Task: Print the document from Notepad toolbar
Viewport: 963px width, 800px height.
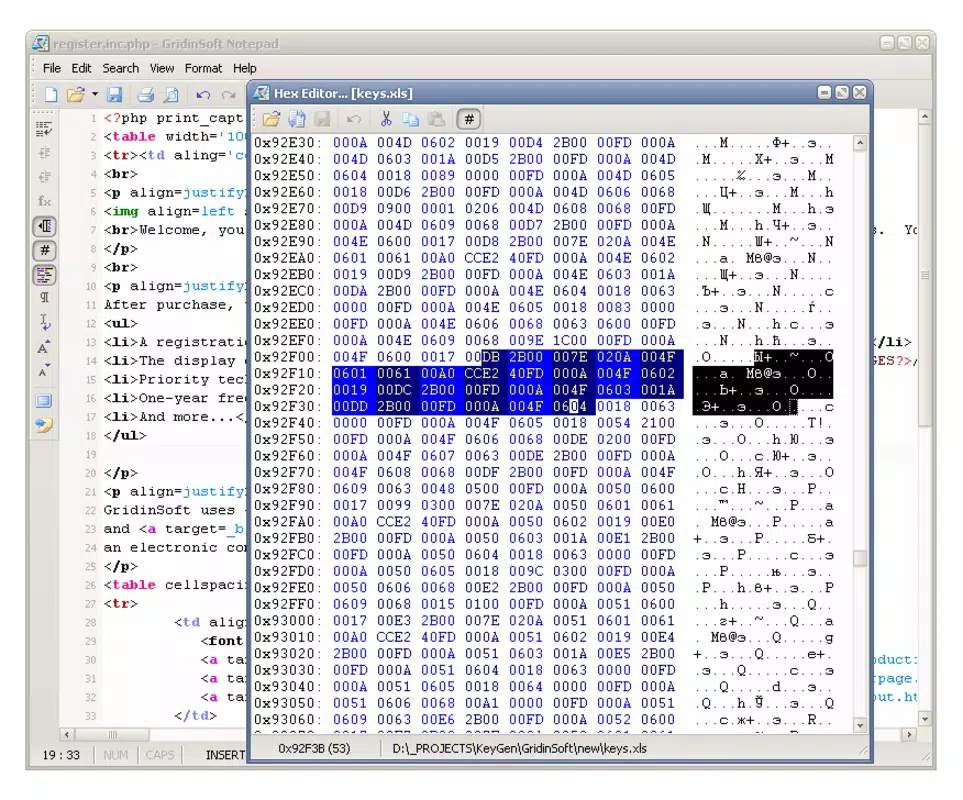Action: click(146, 95)
